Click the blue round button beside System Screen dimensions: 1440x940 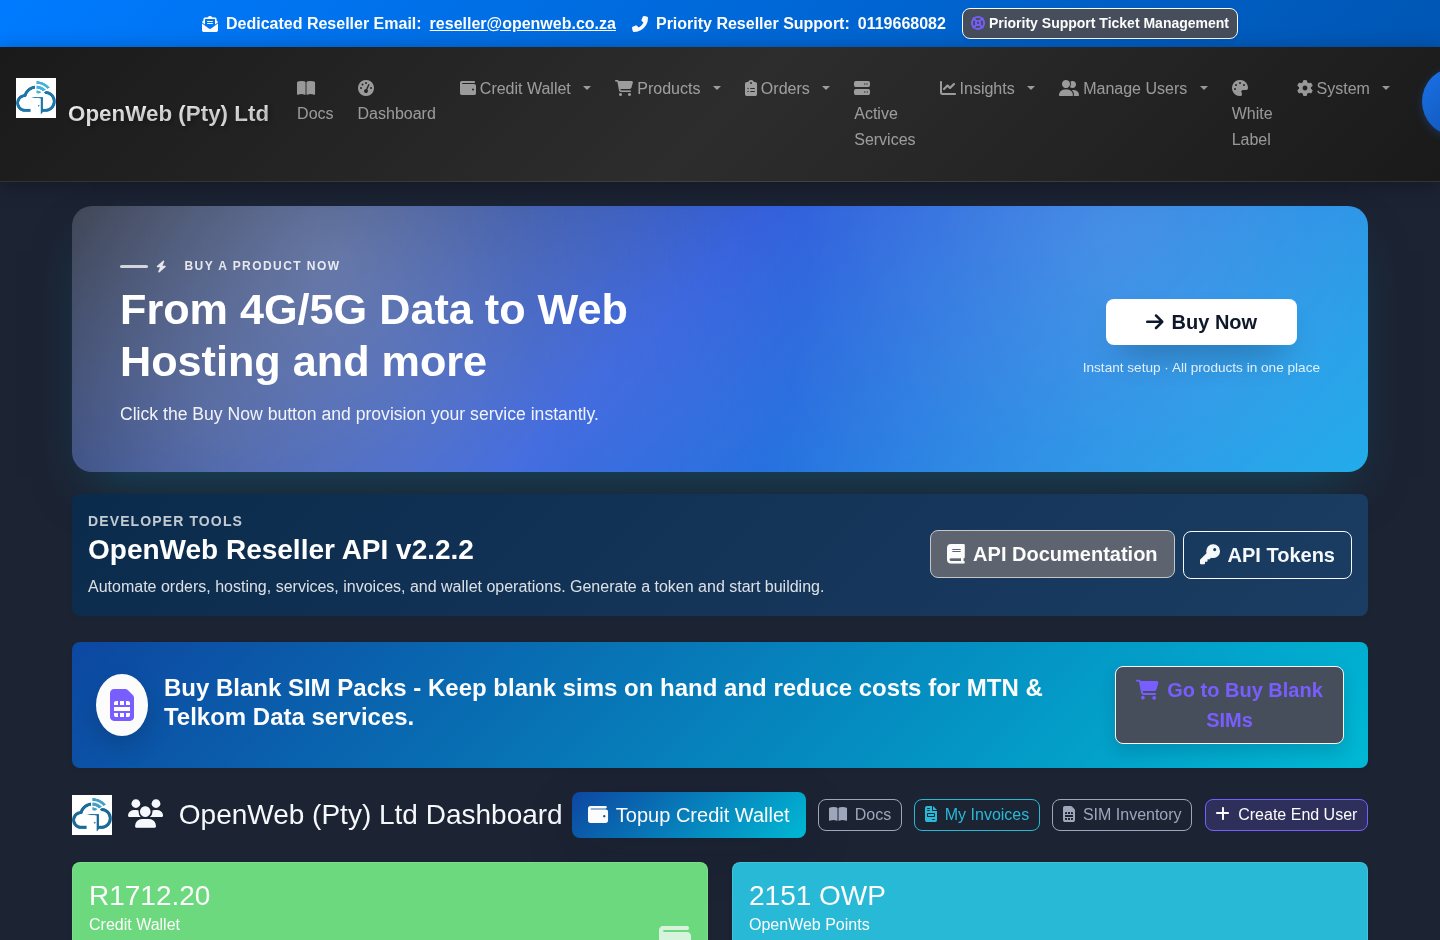point(1431,101)
